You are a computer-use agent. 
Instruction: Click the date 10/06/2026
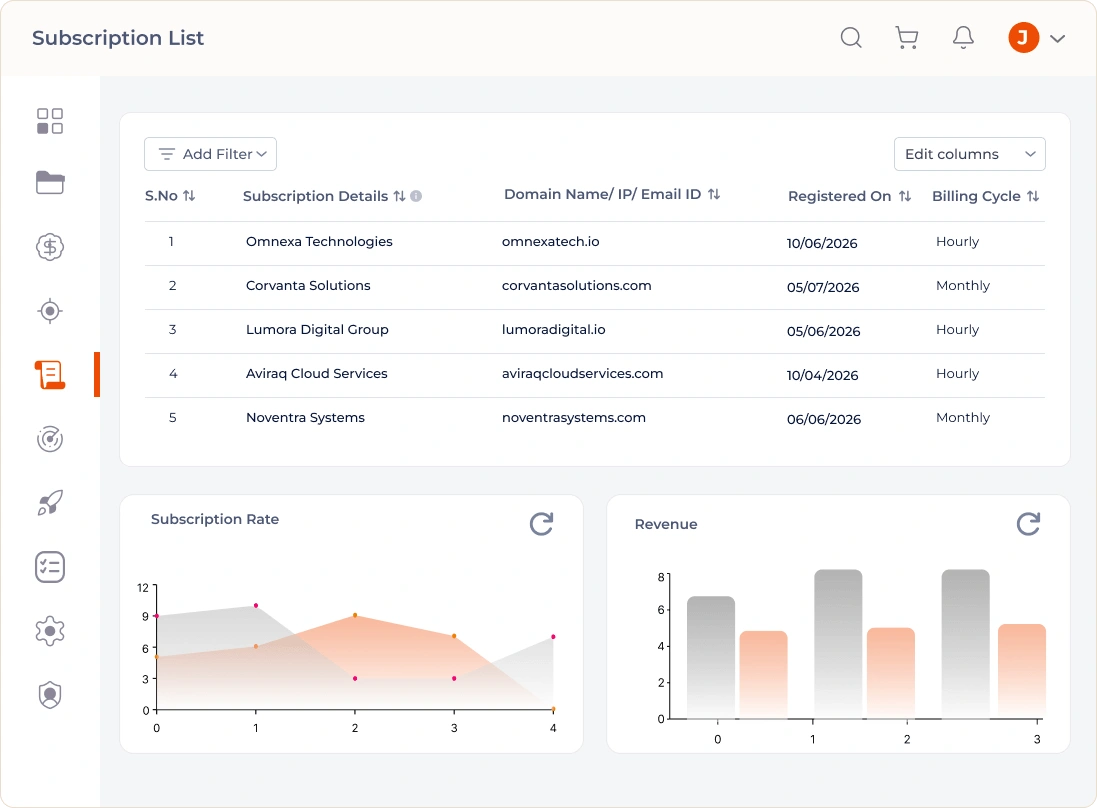click(822, 243)
